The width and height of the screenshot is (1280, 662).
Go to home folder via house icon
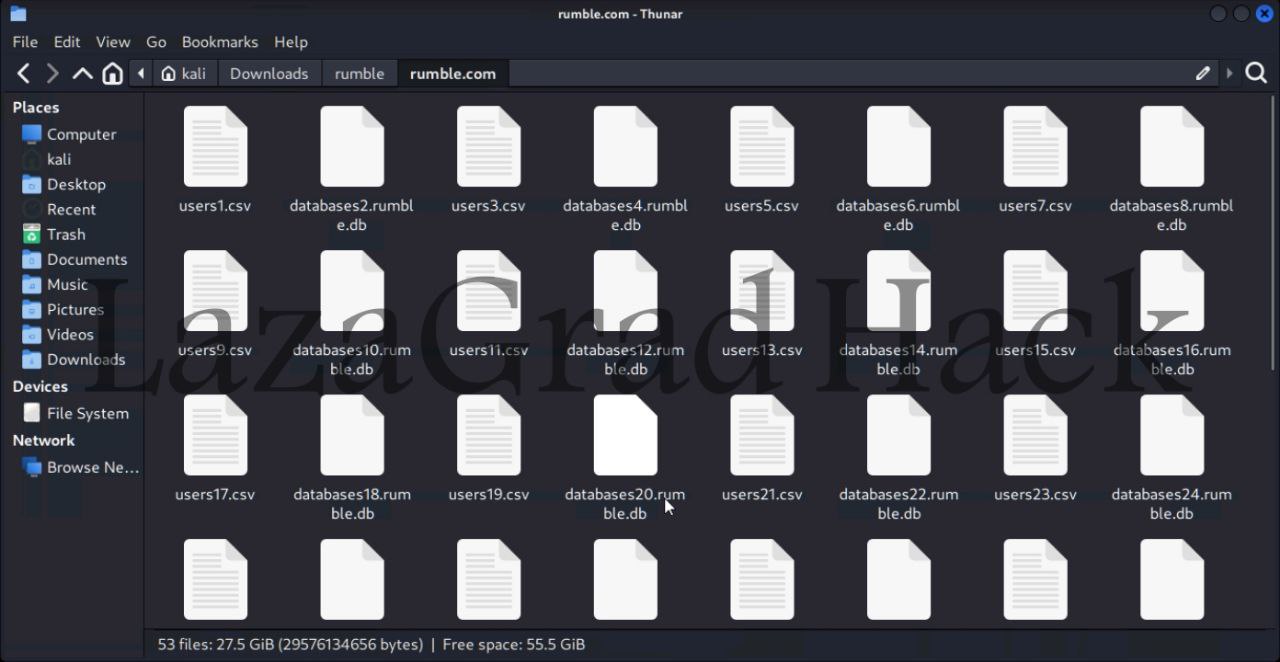tap(113, 73)
